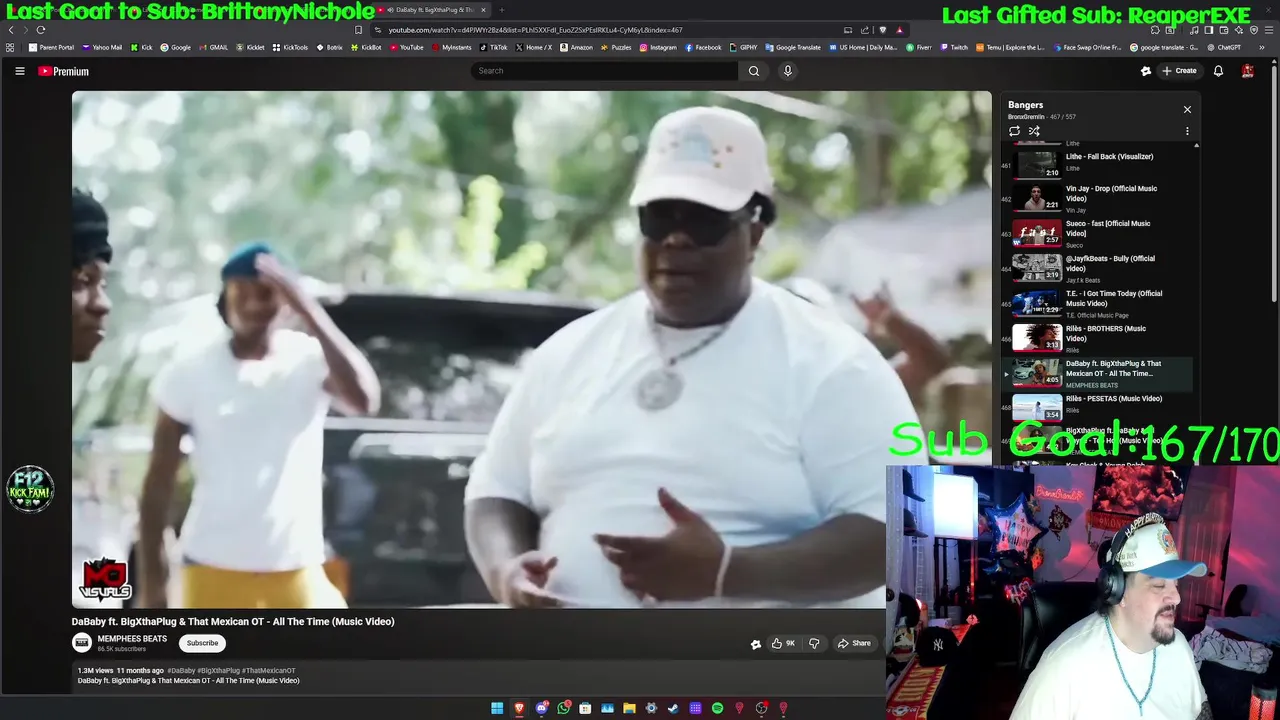1280x720 pixels.
Task: Click the #BigXthaPlug hashtag link
Action: (218, 671)
